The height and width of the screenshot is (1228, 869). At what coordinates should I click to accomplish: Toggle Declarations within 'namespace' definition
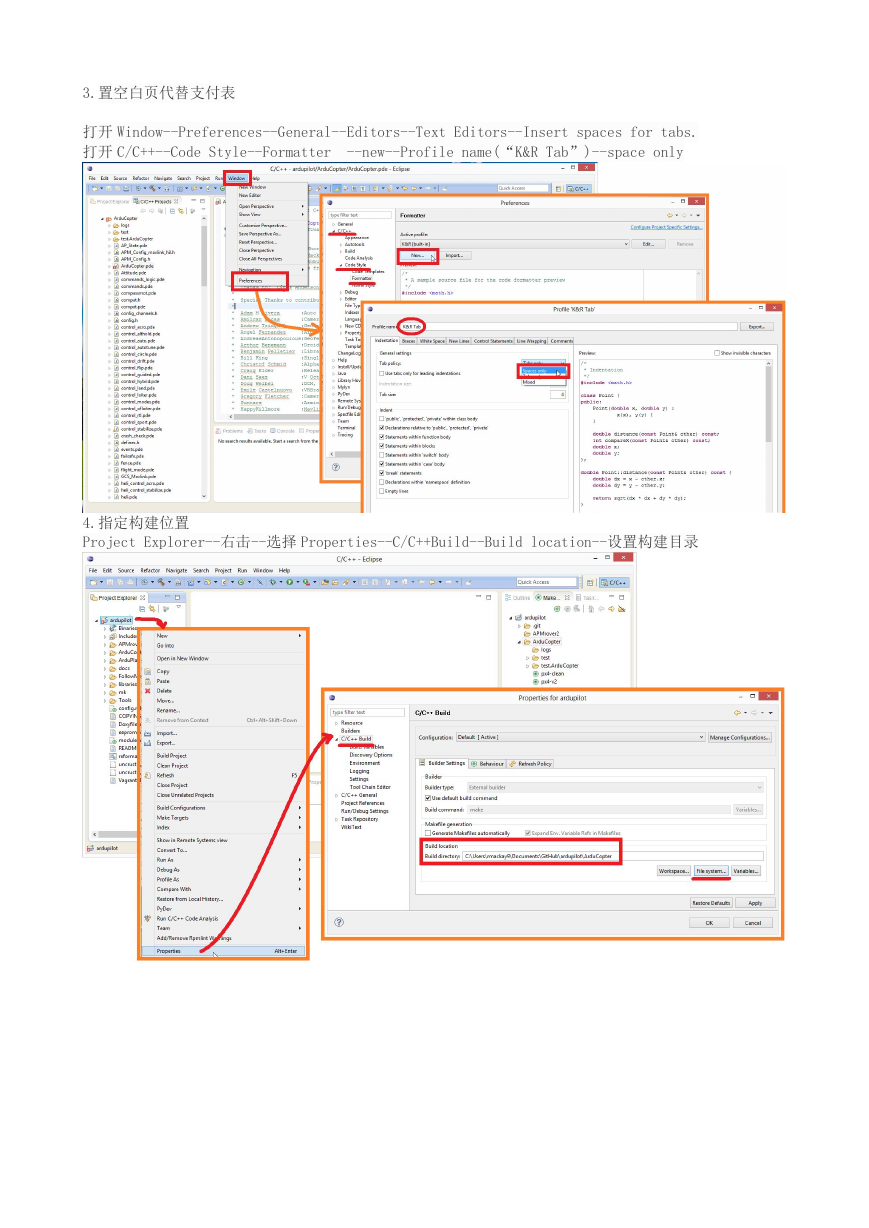(x=382, y=482)
